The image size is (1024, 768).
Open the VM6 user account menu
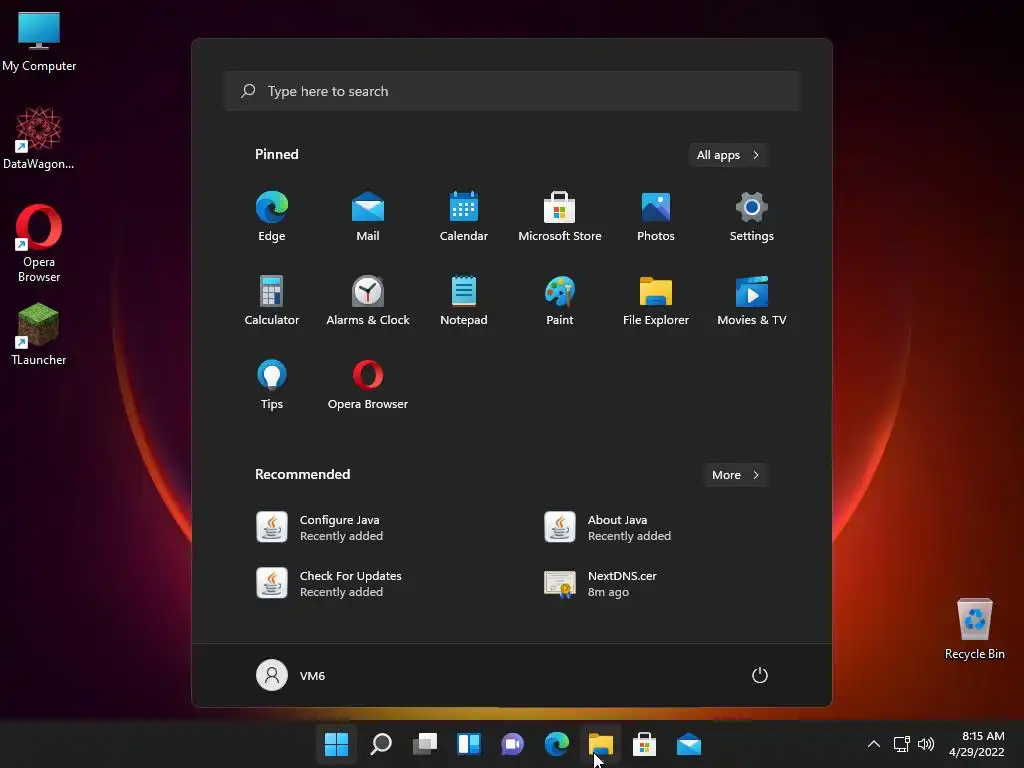[291, 675]
